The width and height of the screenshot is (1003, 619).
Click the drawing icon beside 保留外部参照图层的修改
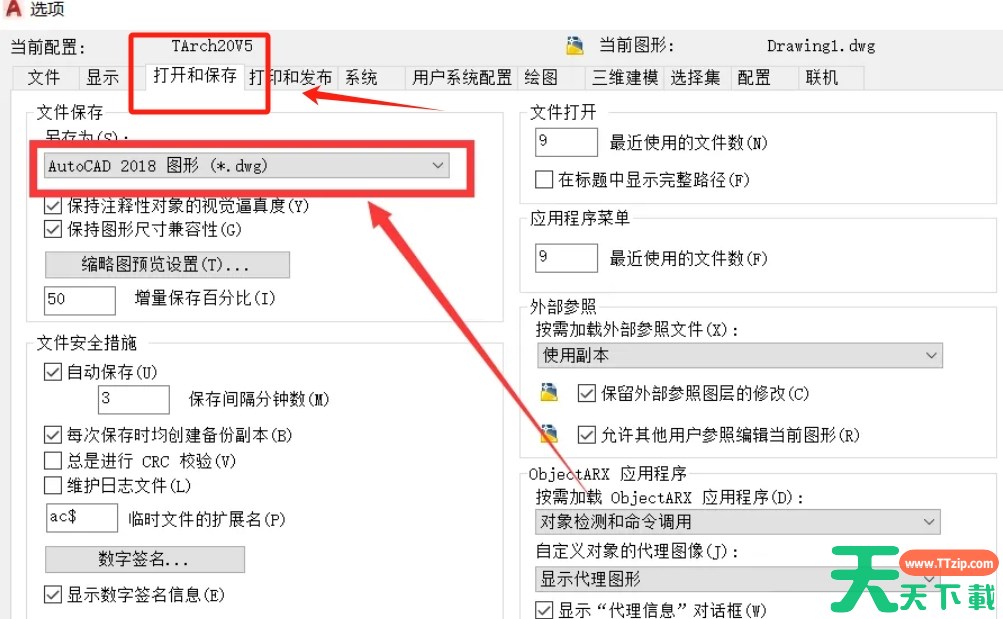point(549,393)
